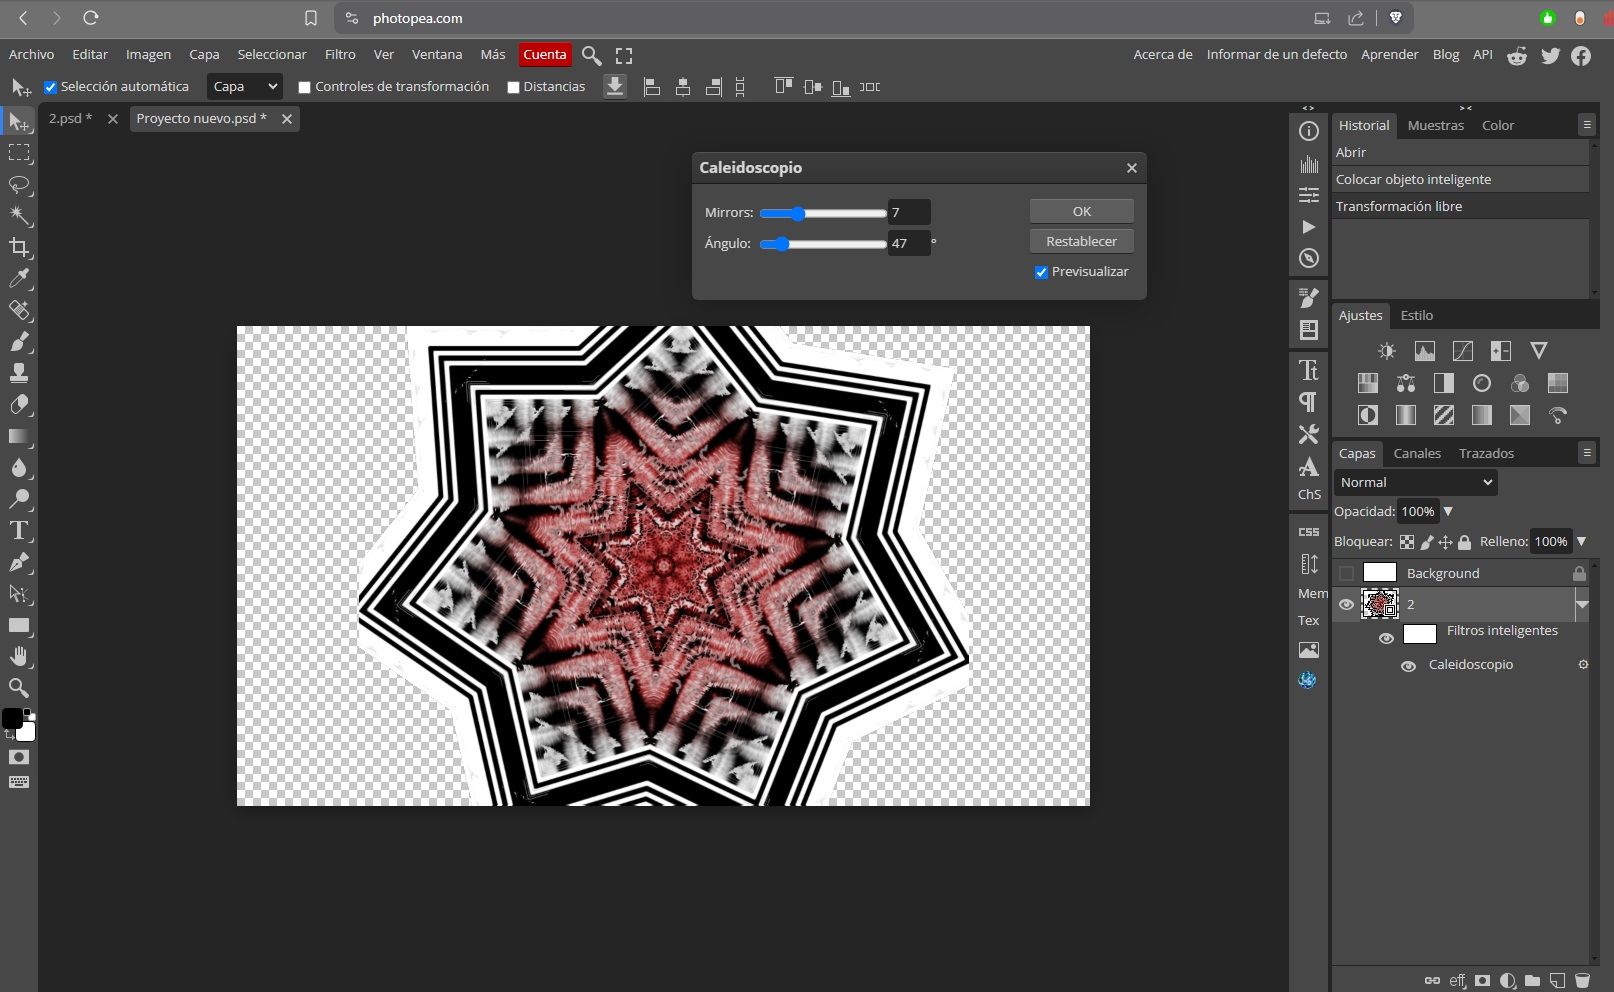Screen dimensions: 1614x992
Task: Open Capas panel options menu
Action: (x=1586, y=452)
